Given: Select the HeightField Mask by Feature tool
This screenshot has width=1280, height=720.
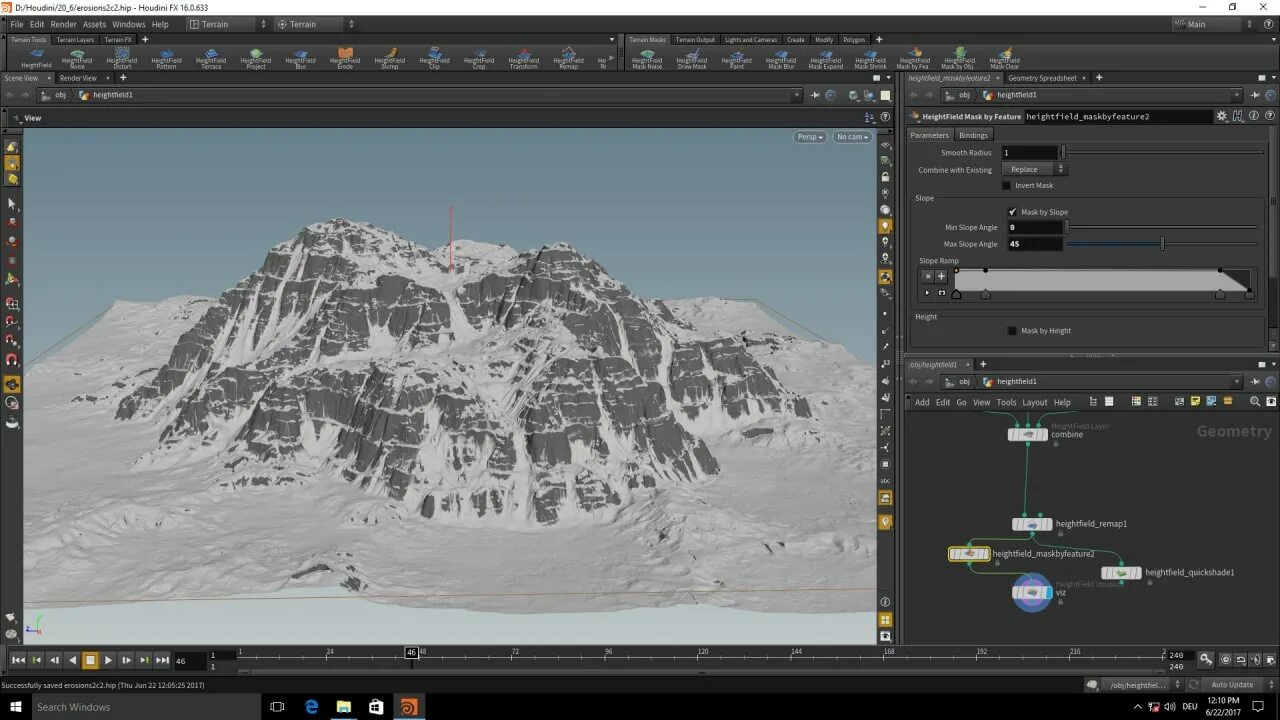Looking at the screenshot, I should coord(914,59).
